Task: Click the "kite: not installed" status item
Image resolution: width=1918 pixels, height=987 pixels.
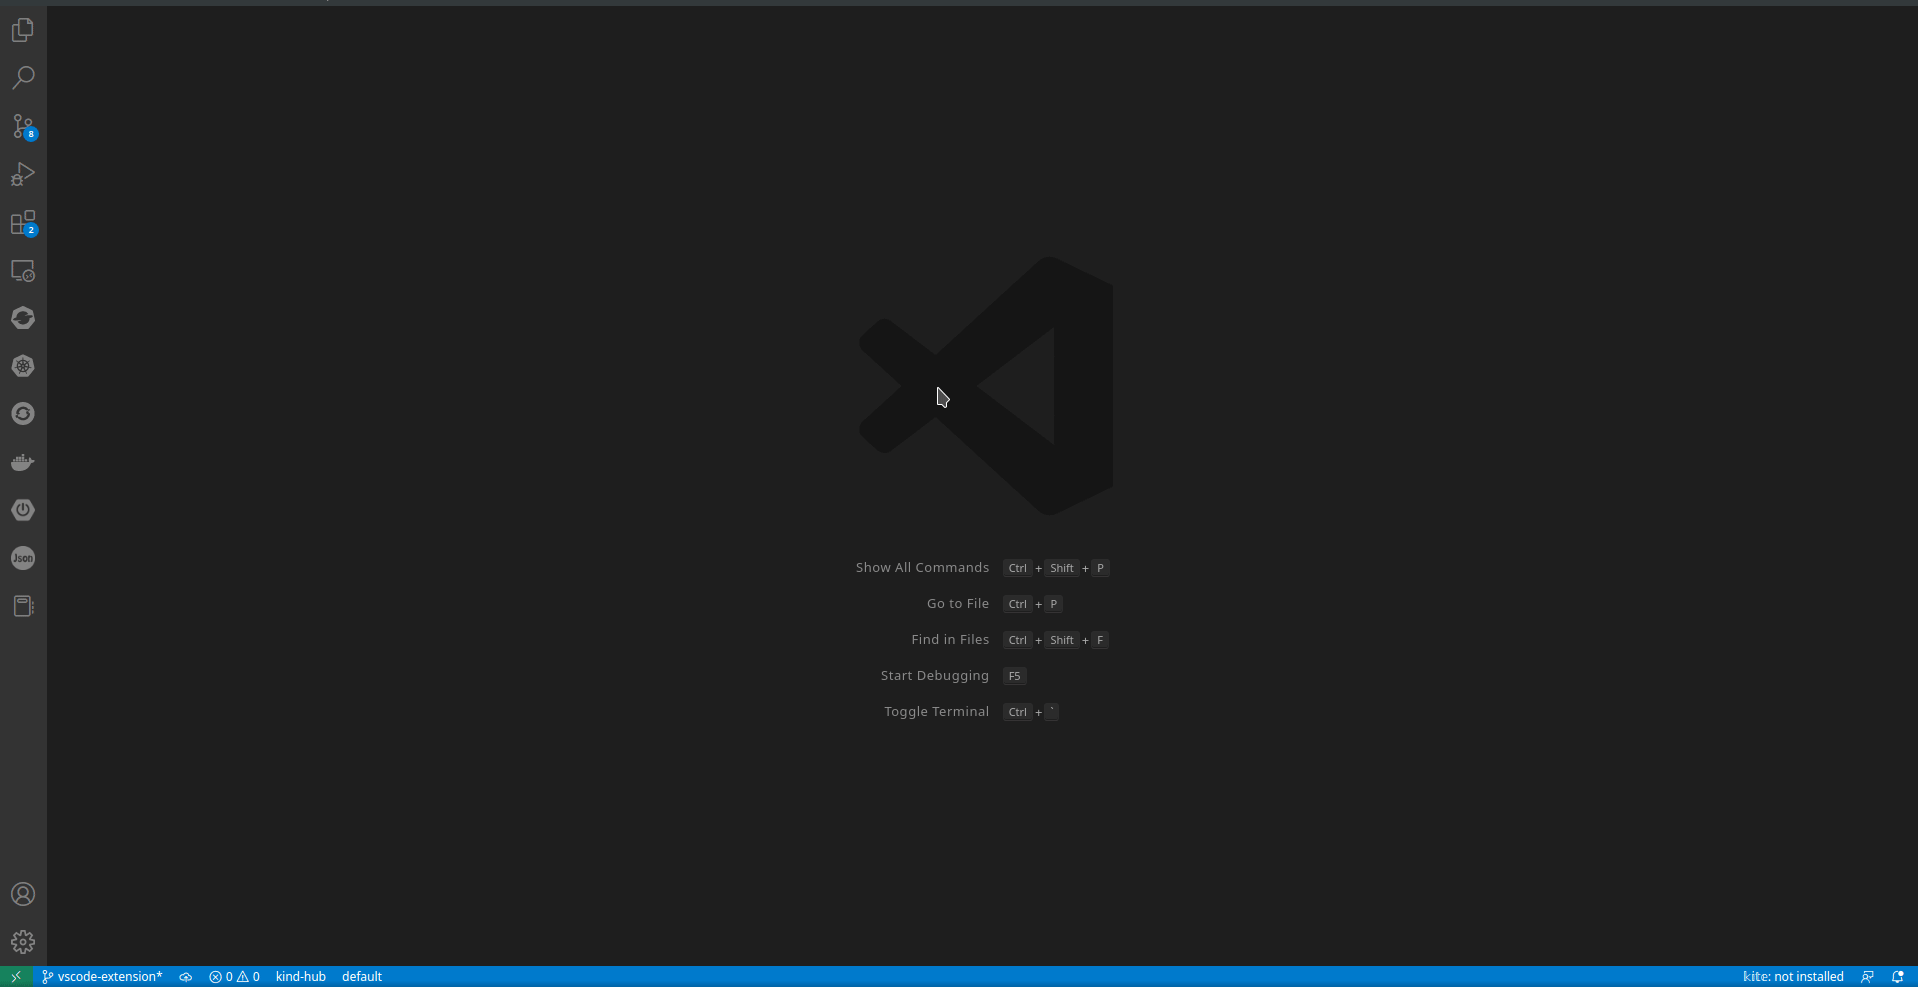Action: [1792, 977]
